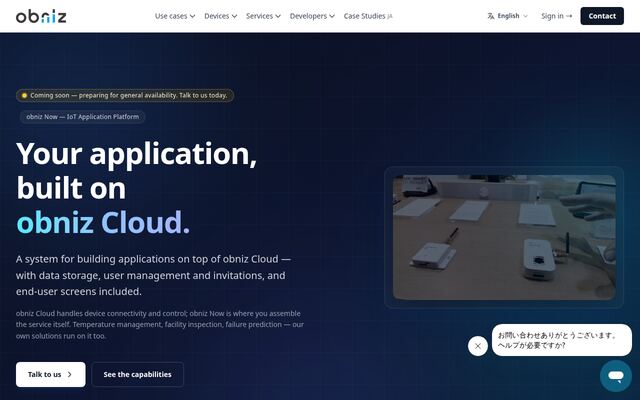This screenshot has height=400, width=640.
Task: Click the Japanese chat greeting message
Action: point(562,340)
